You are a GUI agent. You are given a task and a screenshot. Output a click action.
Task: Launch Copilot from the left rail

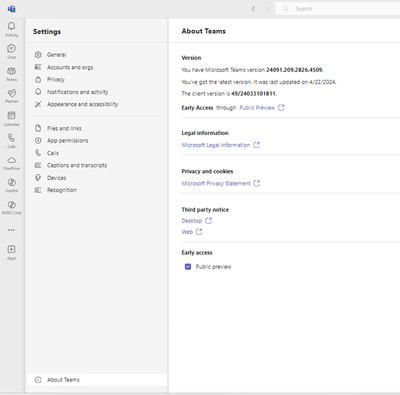(12, 185)
